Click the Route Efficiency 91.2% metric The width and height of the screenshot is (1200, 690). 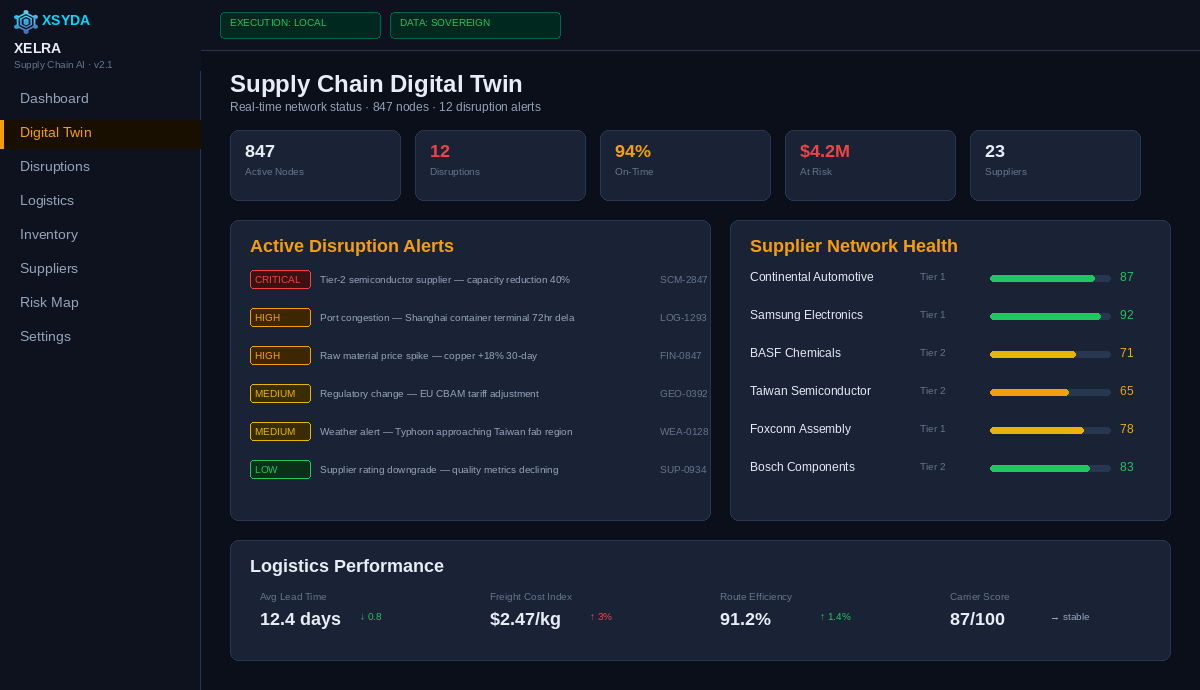(x=745, y=619)
